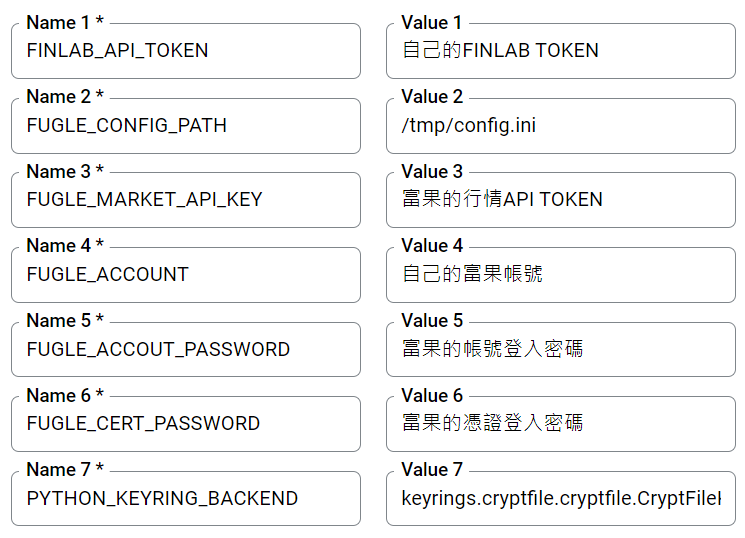Click the PYTHON_KEYRING_BACKEND name field
This screenshot has width=745, height=538.
point(185,499)
